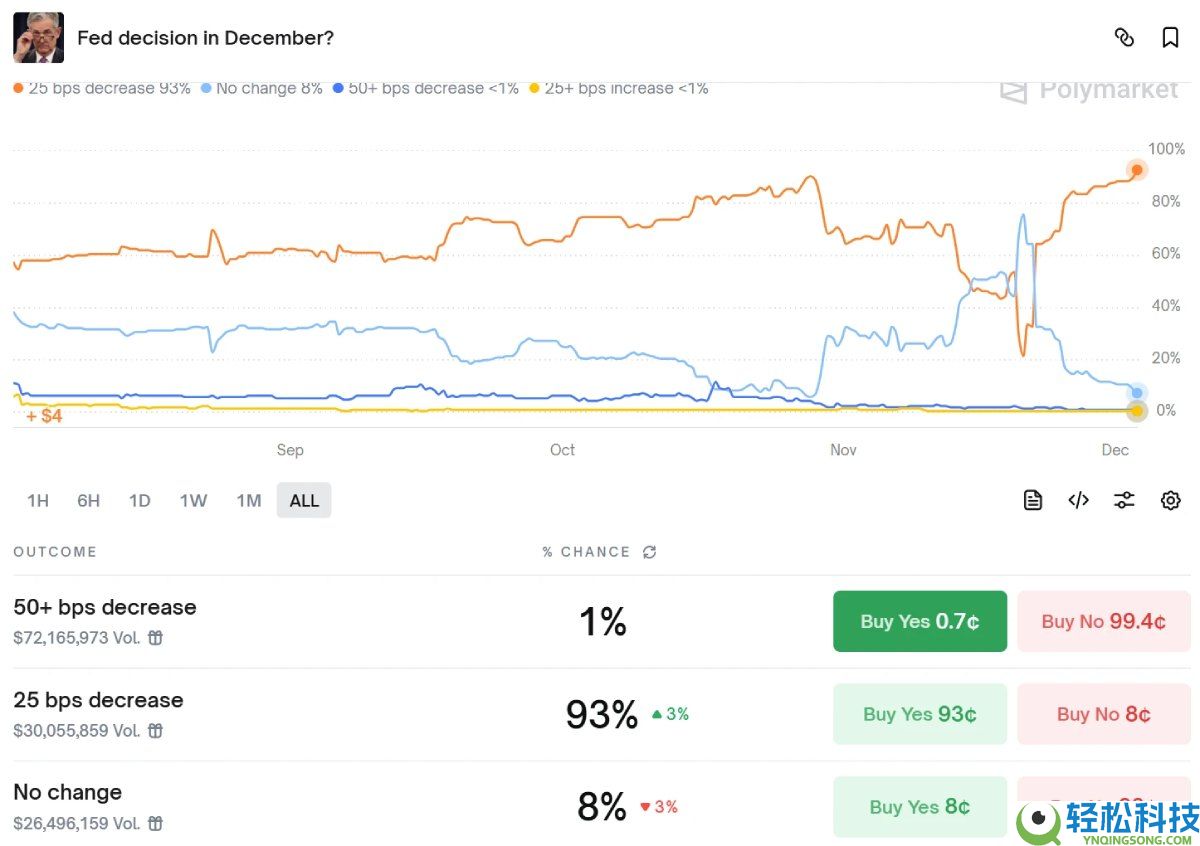The height and width of the screenshot is (846, 1200).
Task: Switch chart to 1W range
Action: [193, 500]
